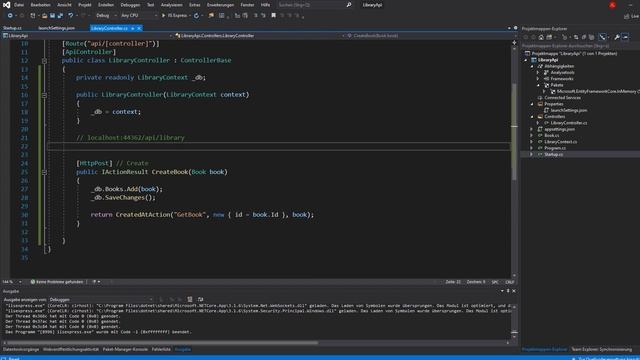Open the LibraryApi project navigation dropdown

pos(87,36)
